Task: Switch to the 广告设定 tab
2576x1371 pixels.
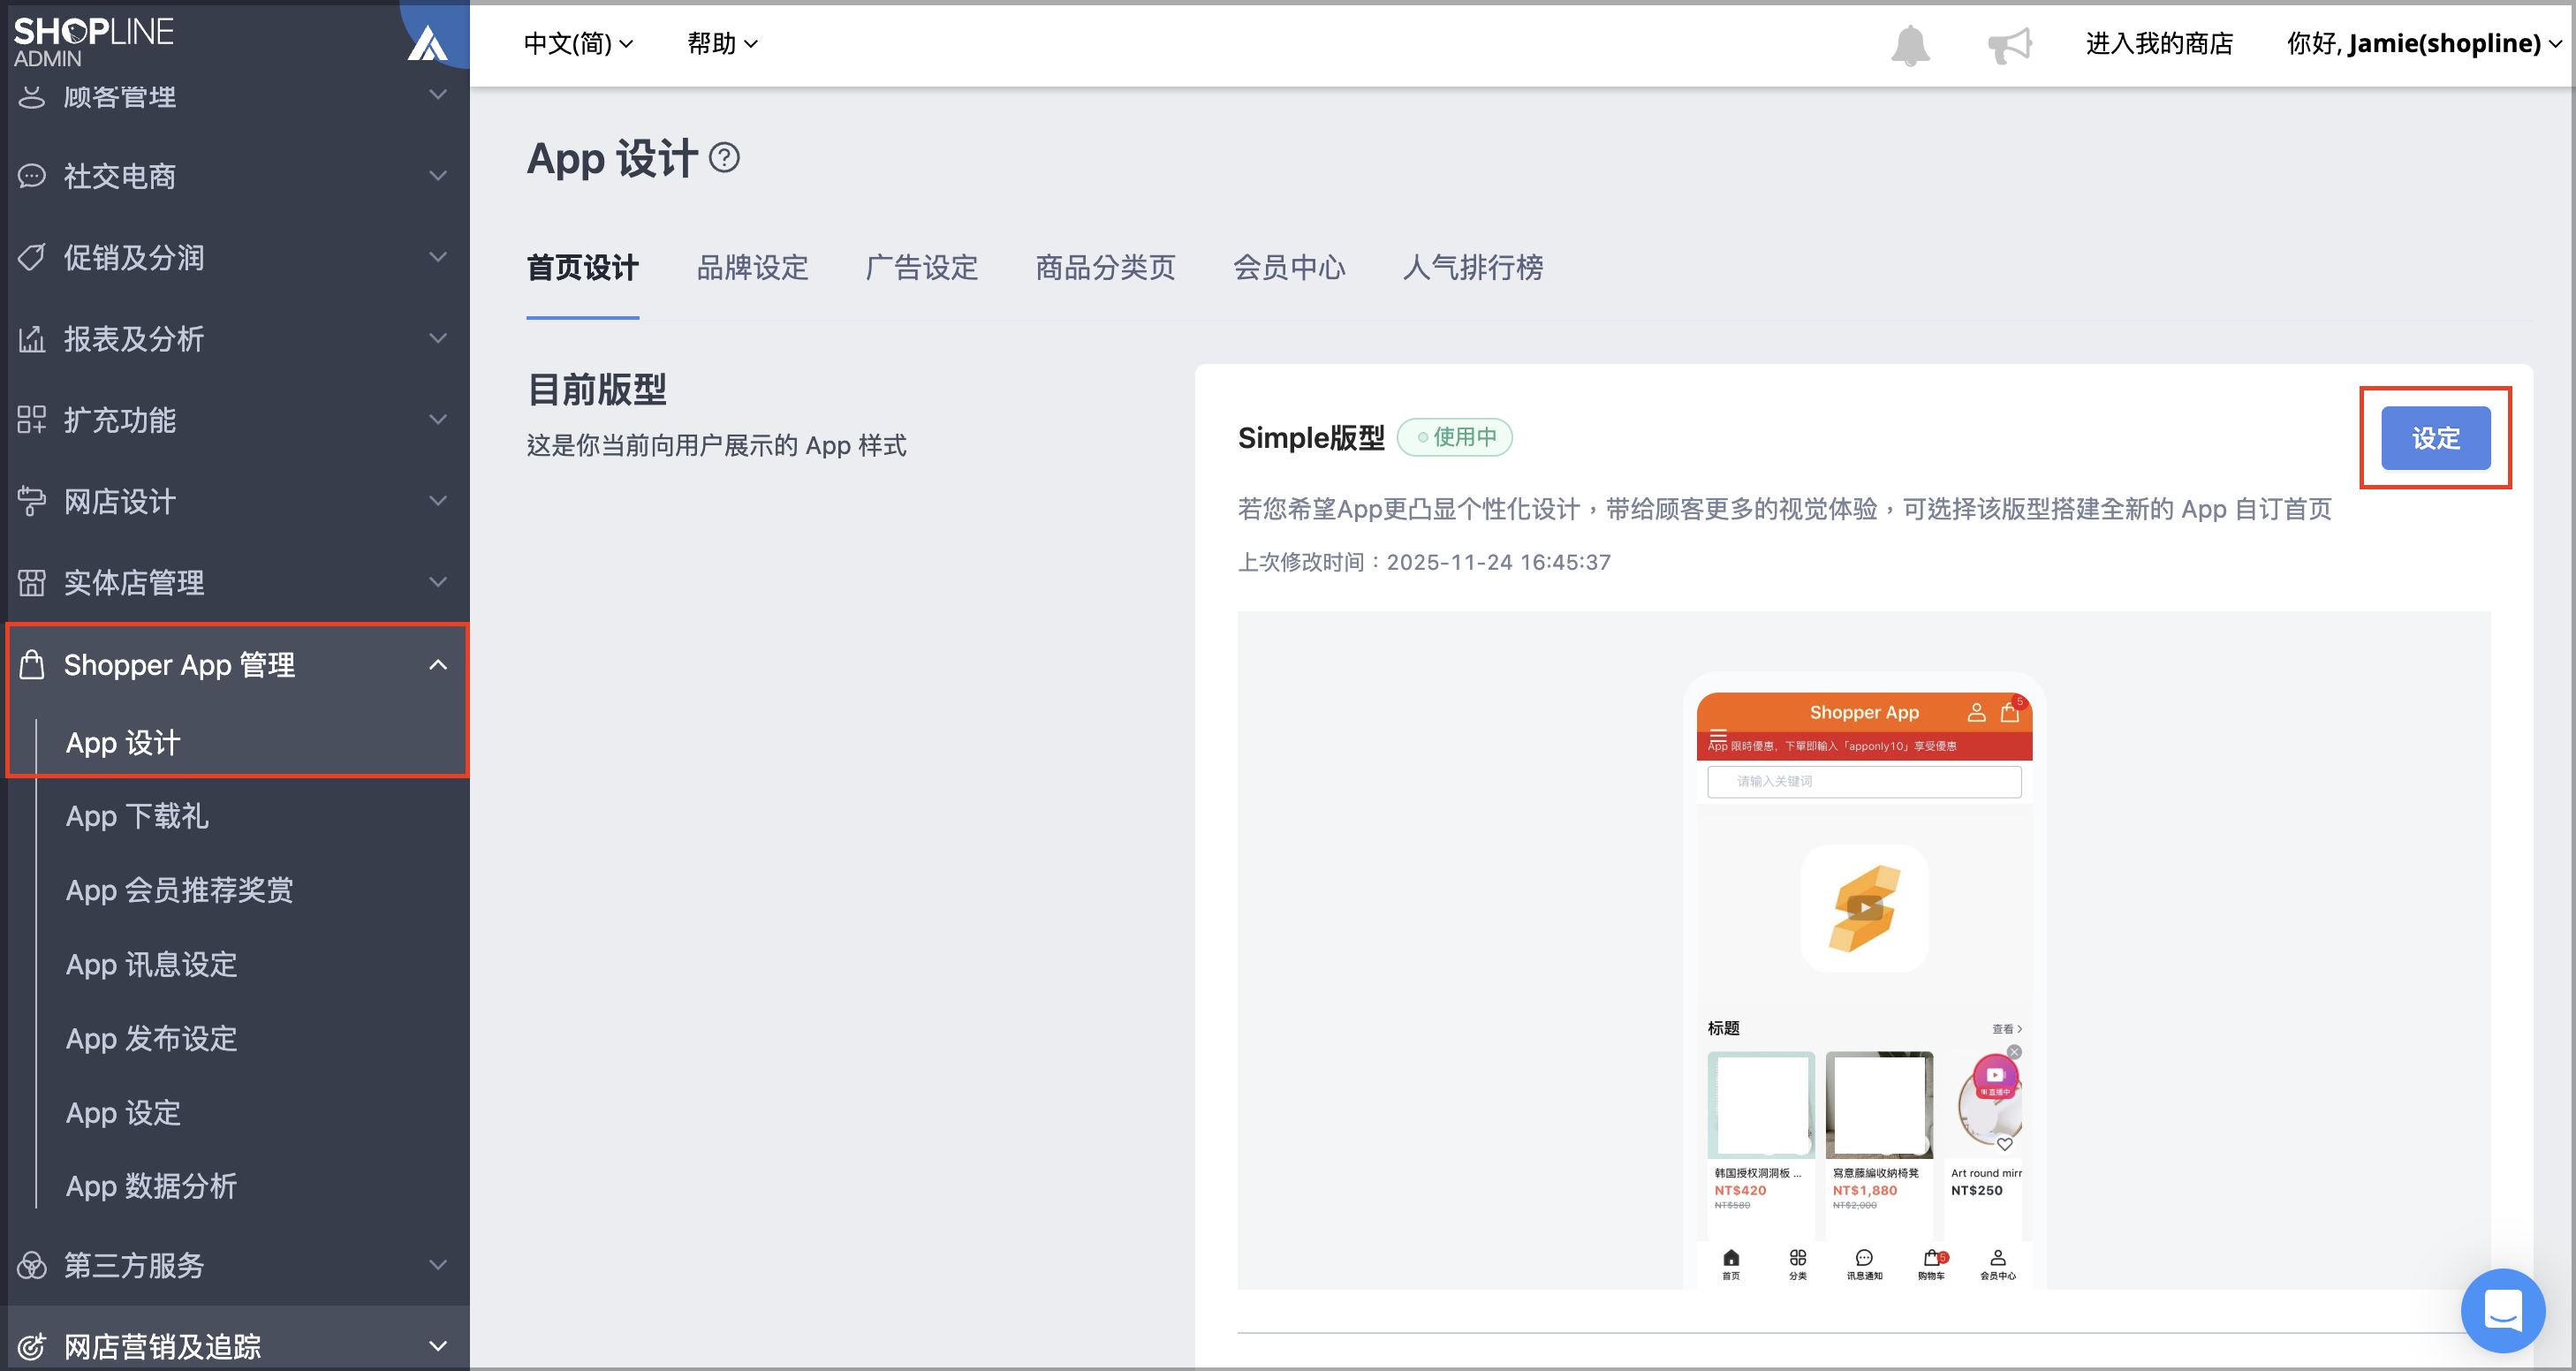Action: [921, 267]
